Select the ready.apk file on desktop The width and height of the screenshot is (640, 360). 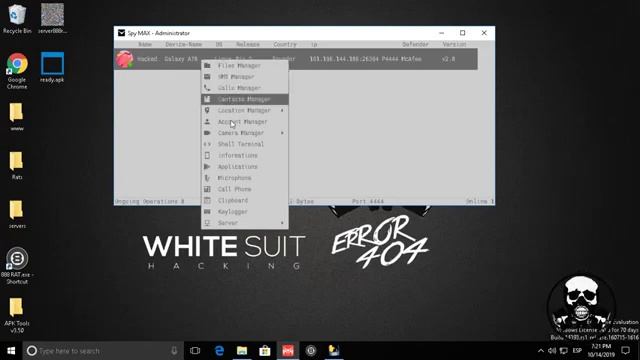click(52, 67)
